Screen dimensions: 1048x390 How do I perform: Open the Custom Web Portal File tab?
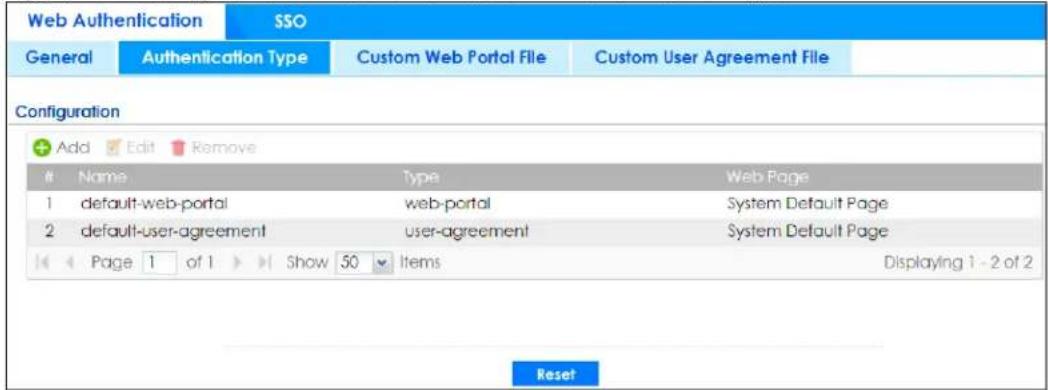click(451, 57)
